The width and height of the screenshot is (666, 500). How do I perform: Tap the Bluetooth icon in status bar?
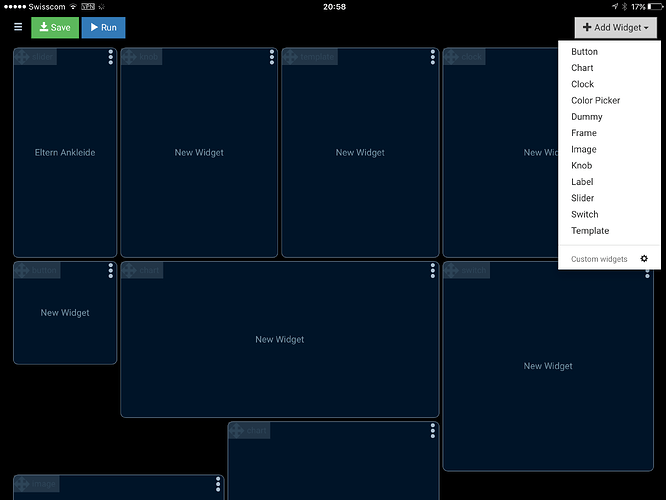624,6
